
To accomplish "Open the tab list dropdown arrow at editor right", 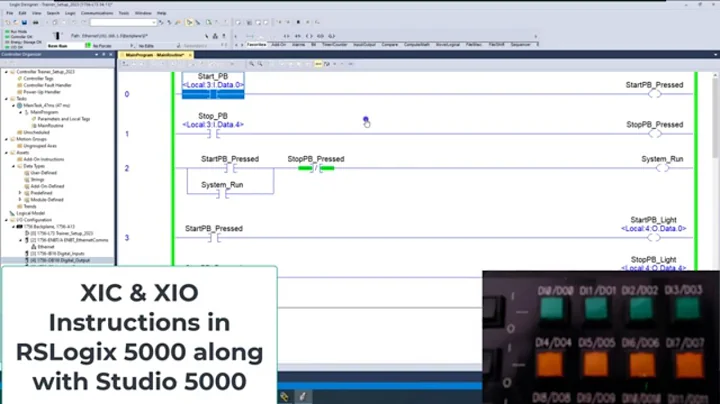I will 715,55.
